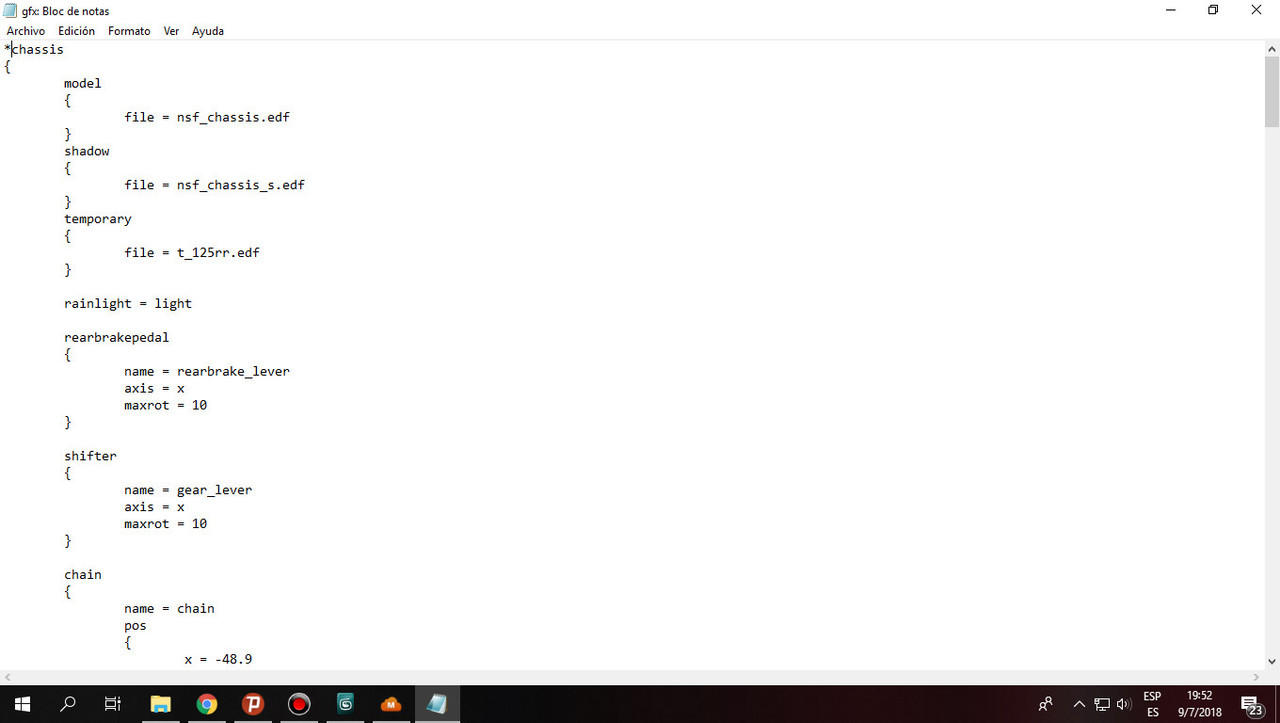
Task: Click the text 'nsf_chassis.edf'
Action: point(233,117)
